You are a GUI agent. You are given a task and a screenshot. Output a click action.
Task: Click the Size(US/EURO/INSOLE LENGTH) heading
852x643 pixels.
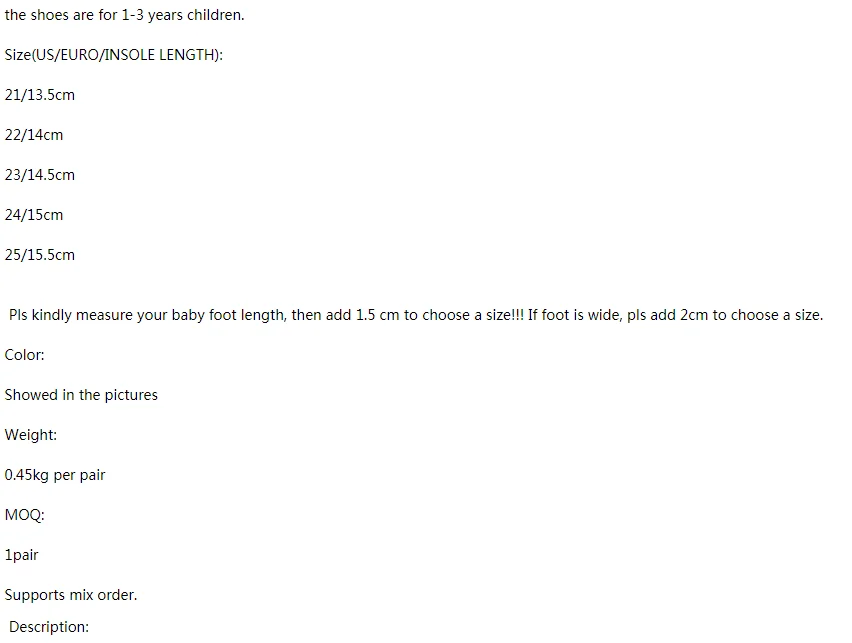(114, 55)
